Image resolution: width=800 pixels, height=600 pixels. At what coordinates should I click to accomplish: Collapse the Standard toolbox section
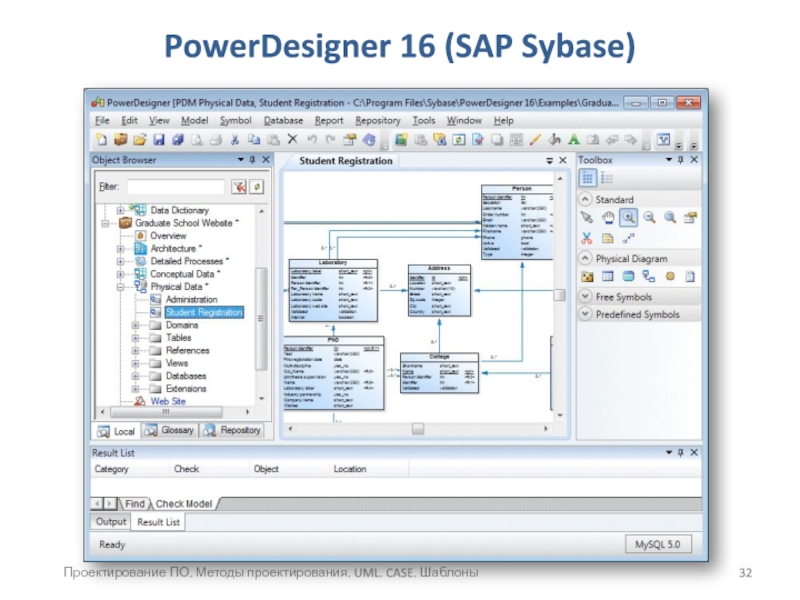586,199
